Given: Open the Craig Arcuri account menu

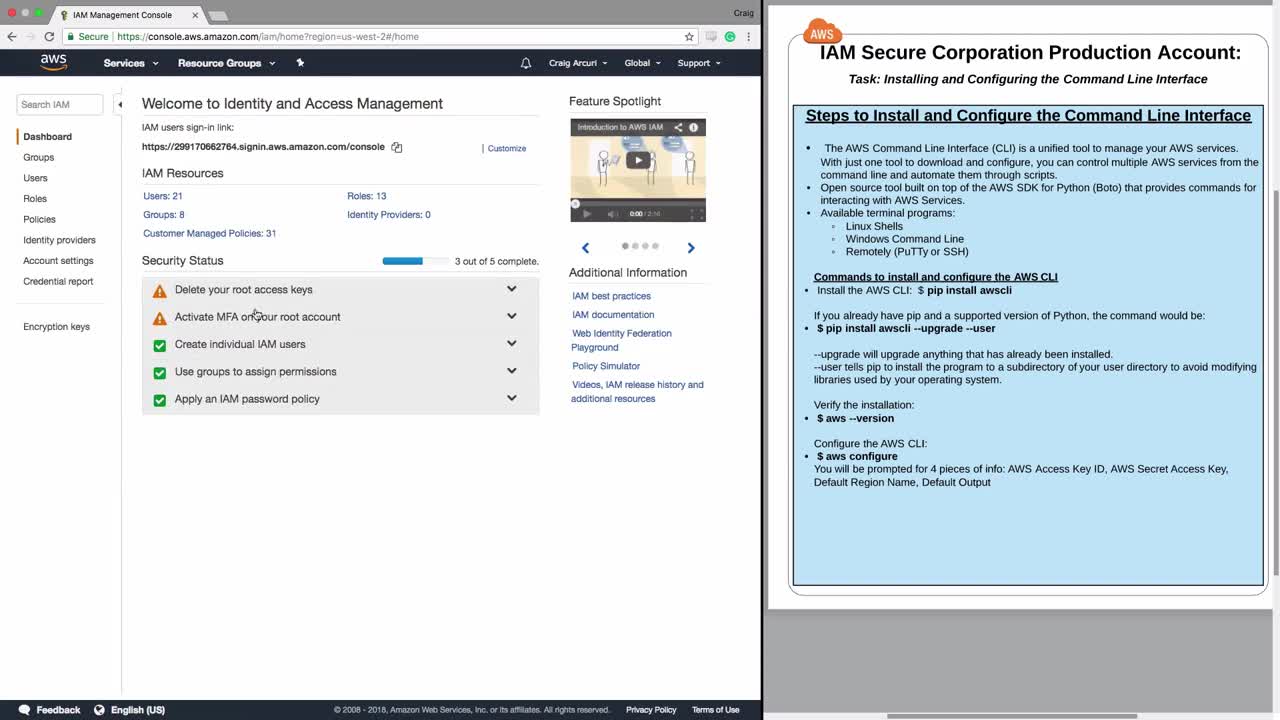Looking at the screenshot, I should tap(578, 63).
